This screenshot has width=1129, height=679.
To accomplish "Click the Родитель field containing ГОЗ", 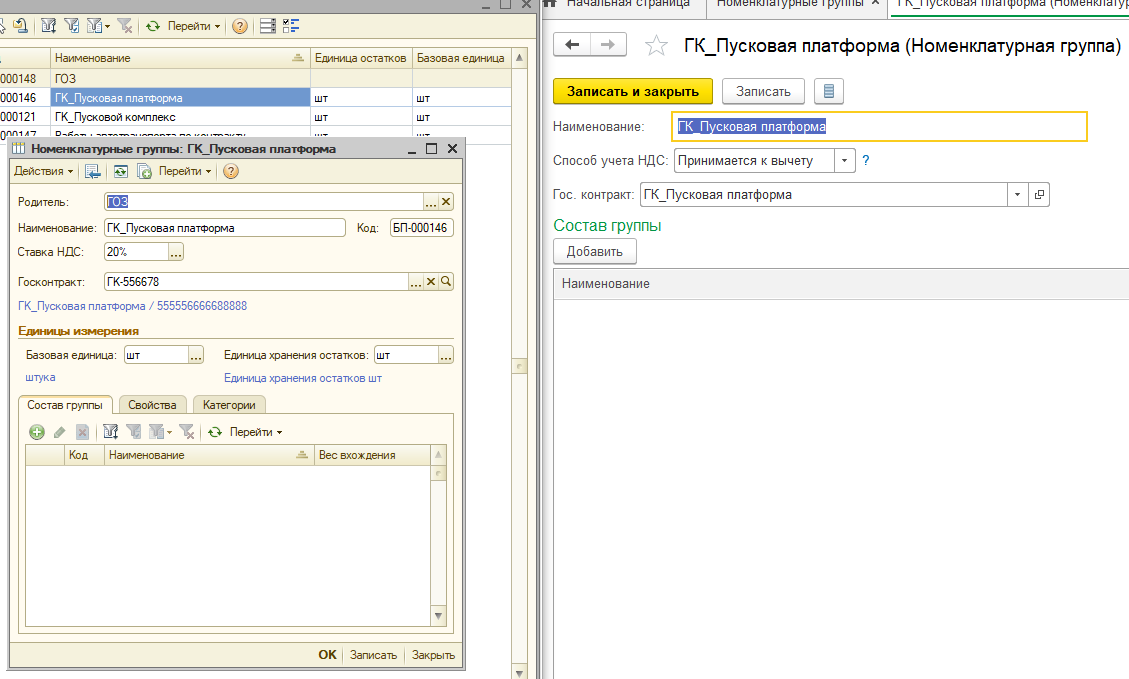I will [x=264, y=202].
